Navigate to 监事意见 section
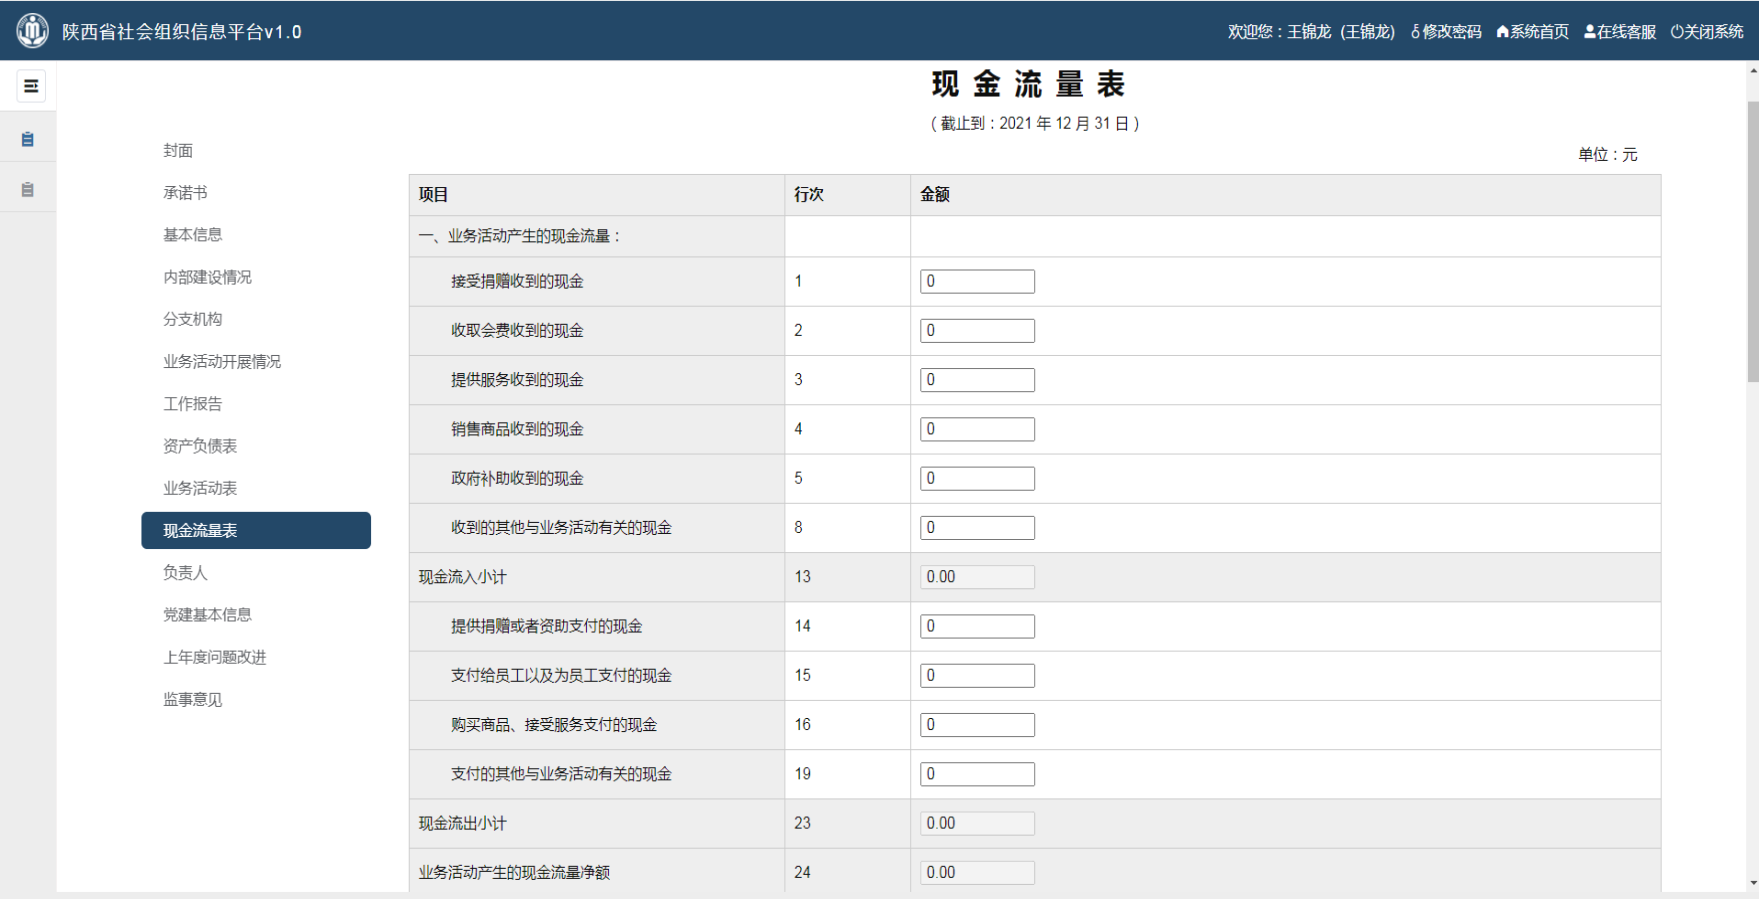Viewport: 1759px width, 900px height. coord(193,699)
